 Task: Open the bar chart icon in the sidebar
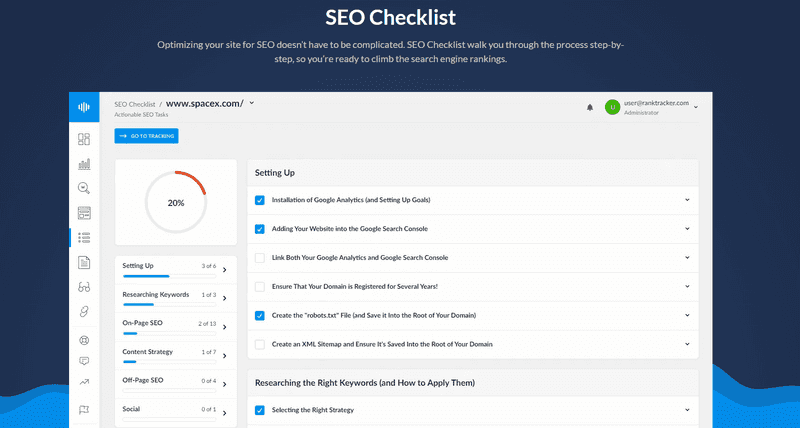[x=84, y=164]
